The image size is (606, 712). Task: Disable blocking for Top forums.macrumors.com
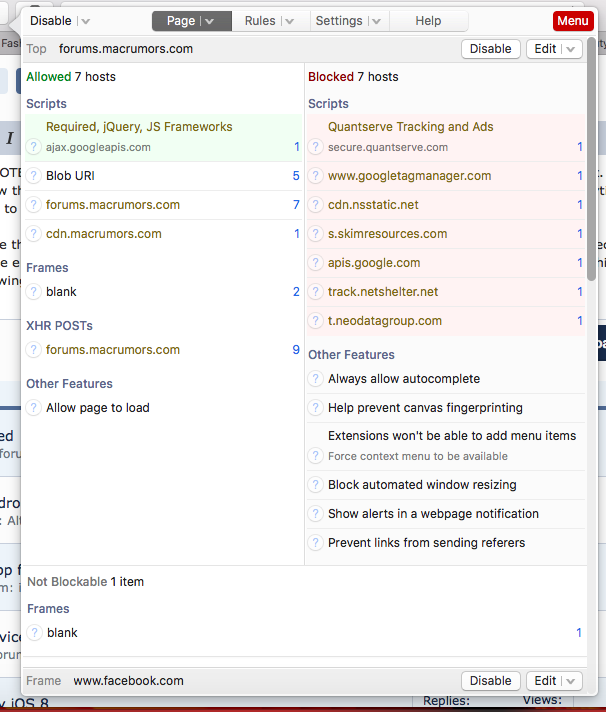pyautogui.click(x=491, y=49)
